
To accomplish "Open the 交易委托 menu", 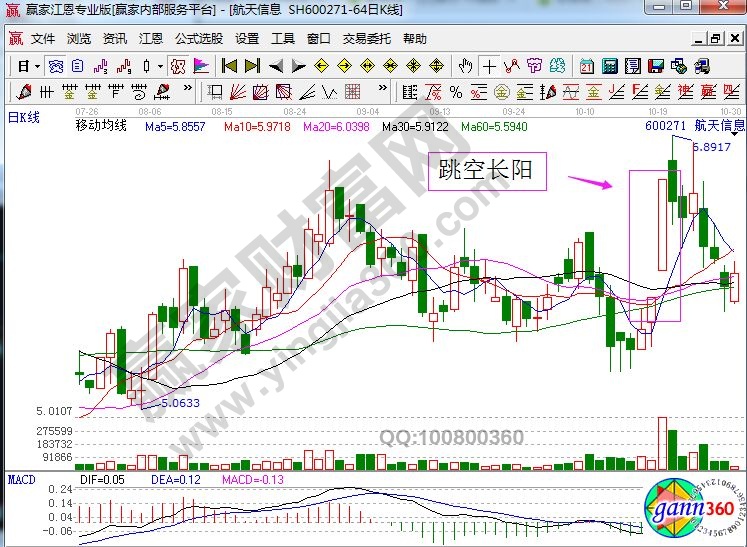I will point(366,39).
